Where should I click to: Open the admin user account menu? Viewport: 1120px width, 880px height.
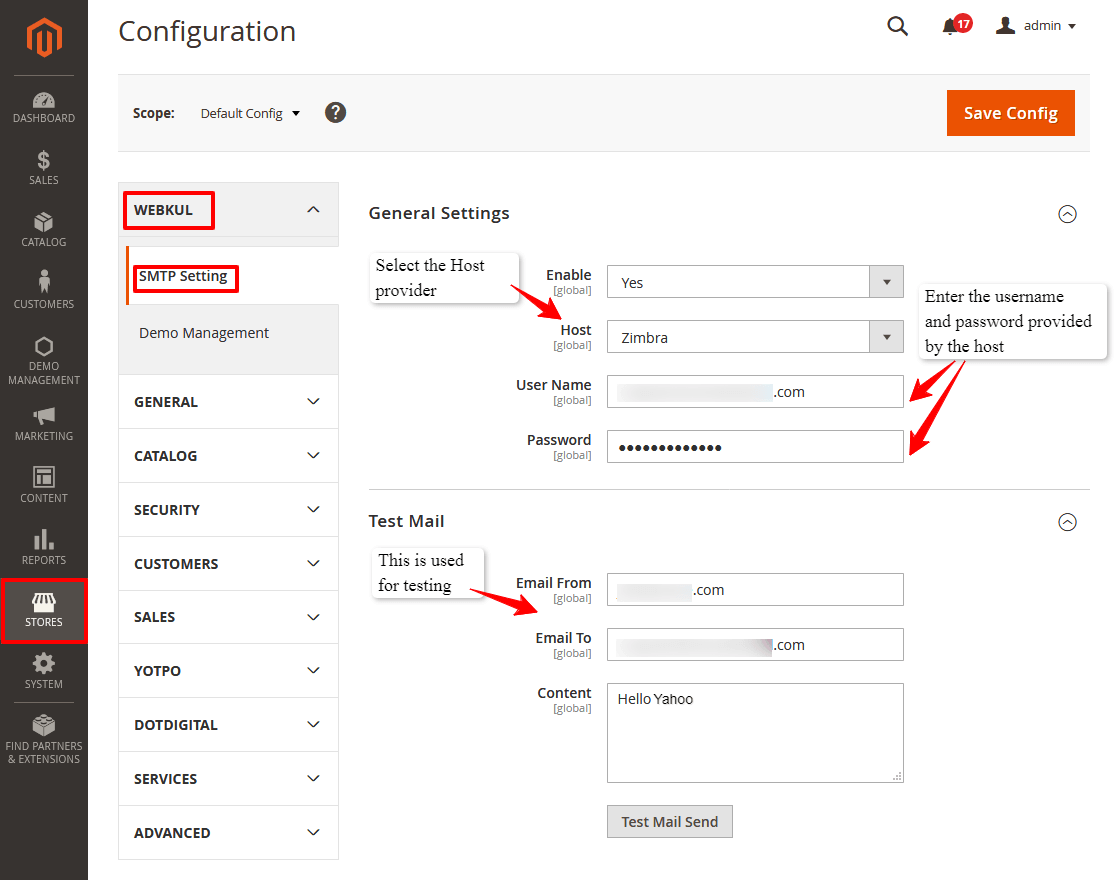[x=1036, y=26]
